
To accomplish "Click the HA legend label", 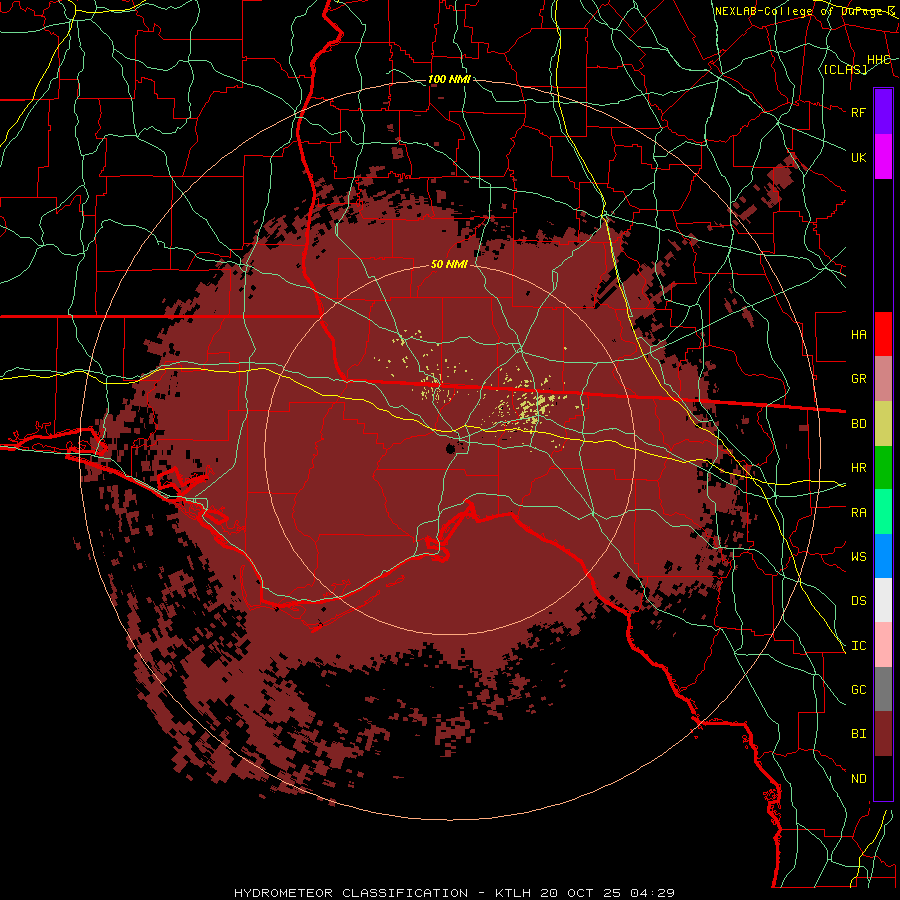I will [858, 335].
